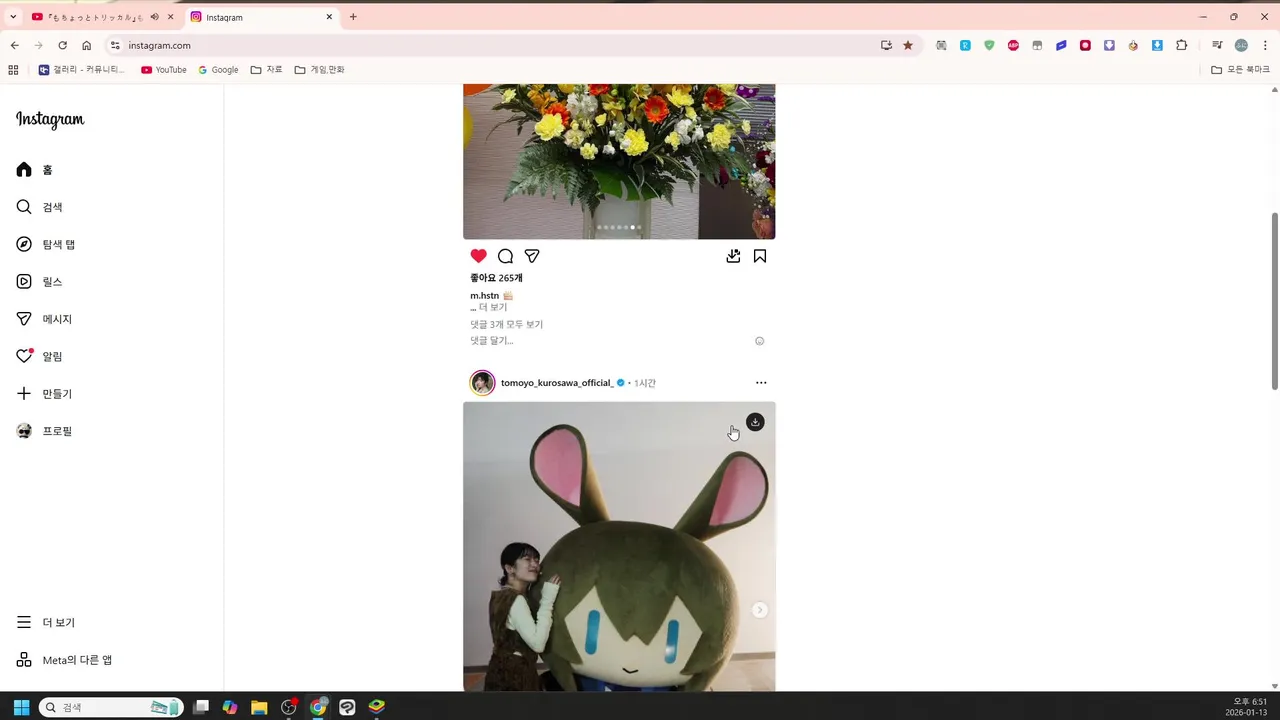Open OBS Studio from the taskbar
Screen dimensions: 1280x720
[289, 707]
